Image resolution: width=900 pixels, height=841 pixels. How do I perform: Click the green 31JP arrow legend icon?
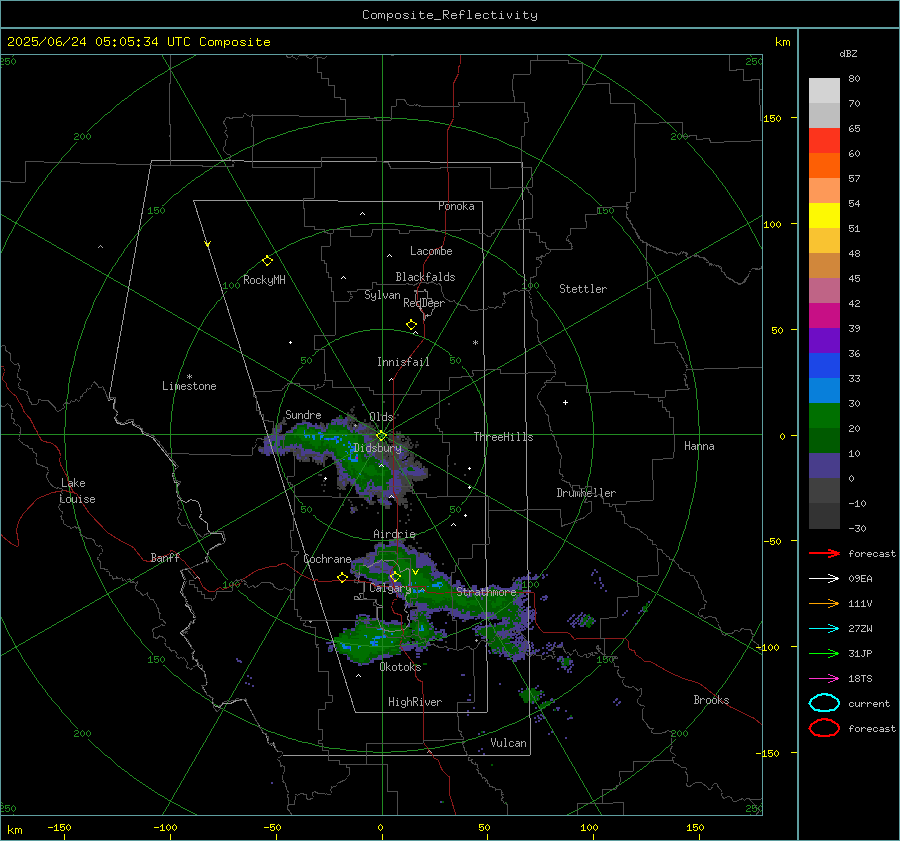(824, 653)
